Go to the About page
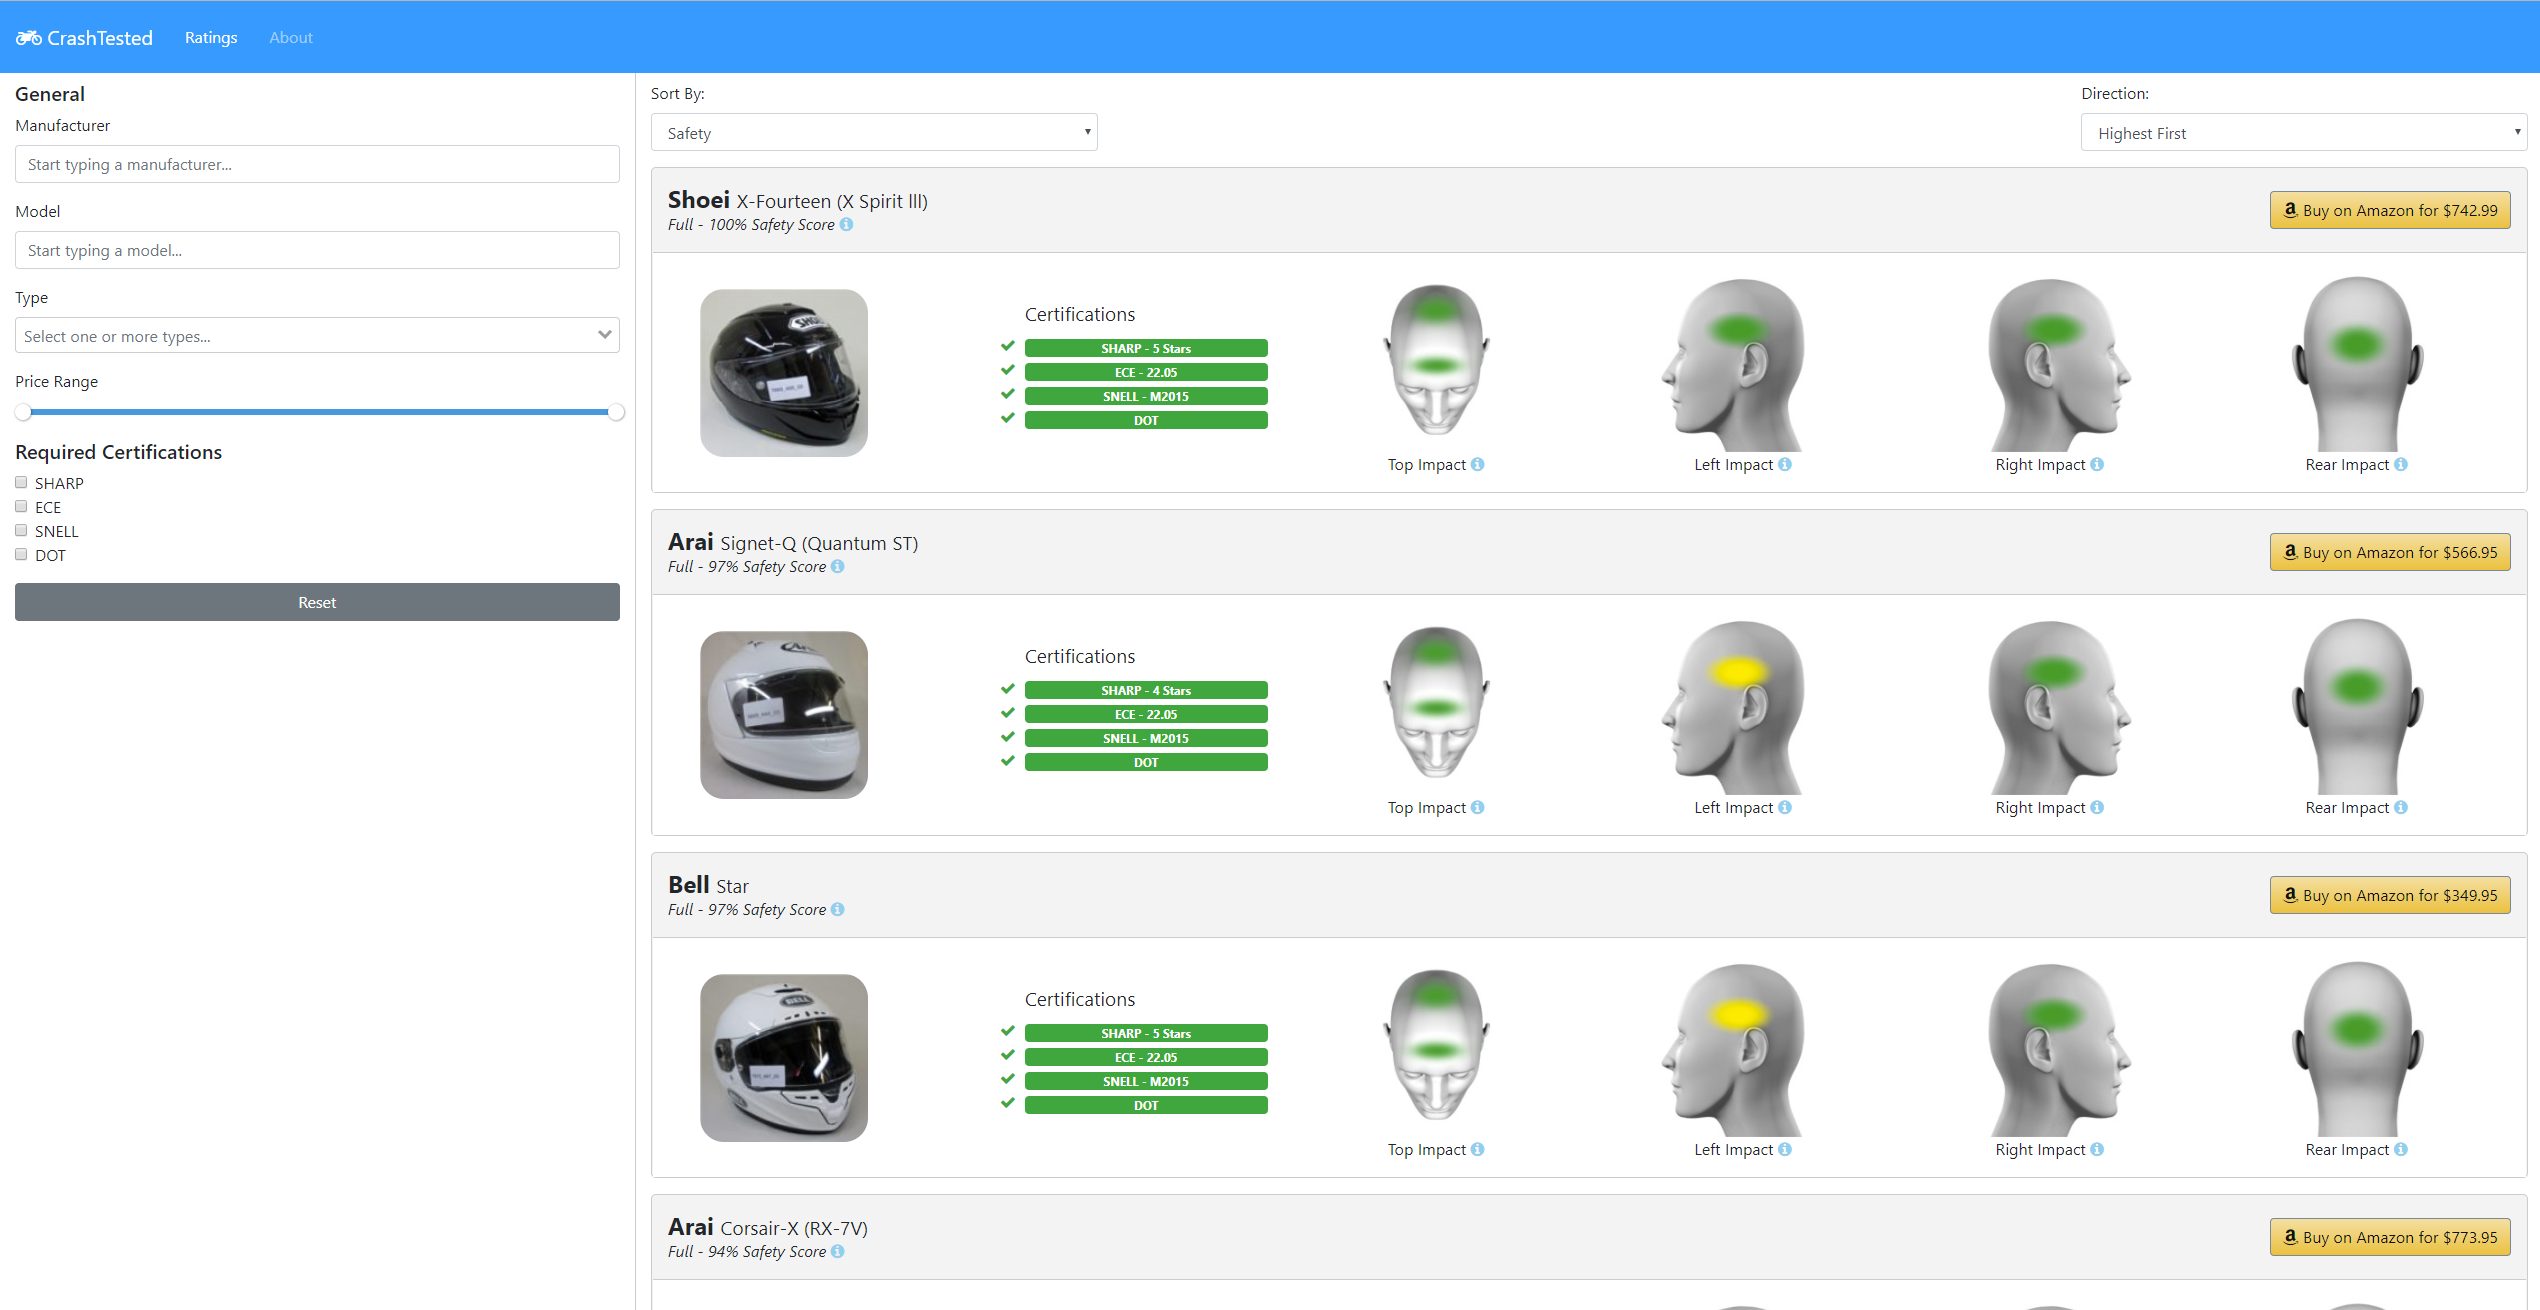2540x1310 pixels. tap(290, 38)
